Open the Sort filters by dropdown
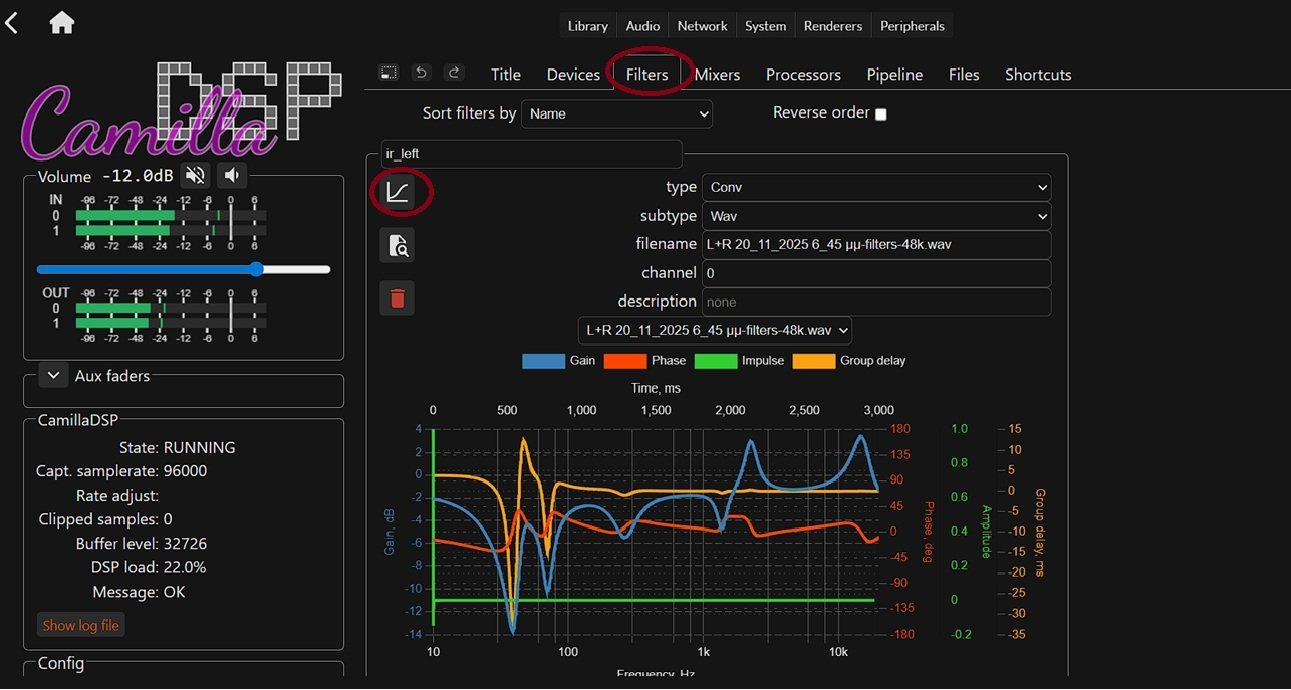This screenshot has height=690, width=1291. (617, 114)
